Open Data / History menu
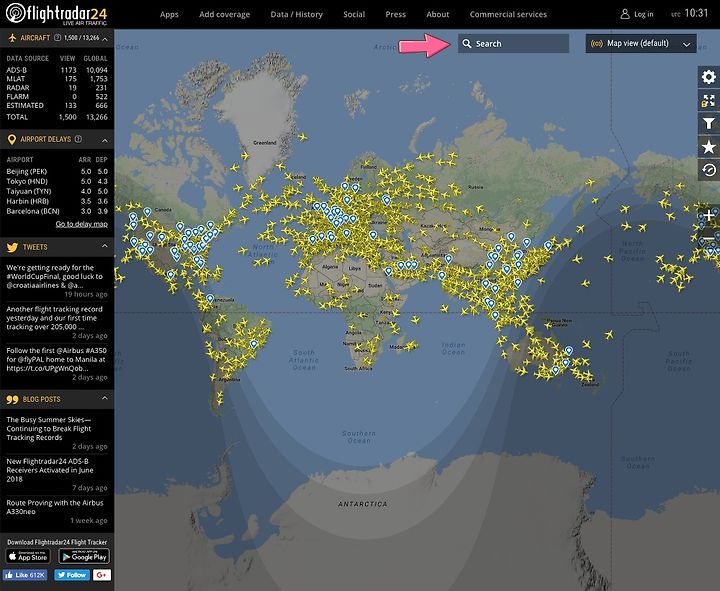The width and height of the screenshot is (720, 591). point(297,14)
